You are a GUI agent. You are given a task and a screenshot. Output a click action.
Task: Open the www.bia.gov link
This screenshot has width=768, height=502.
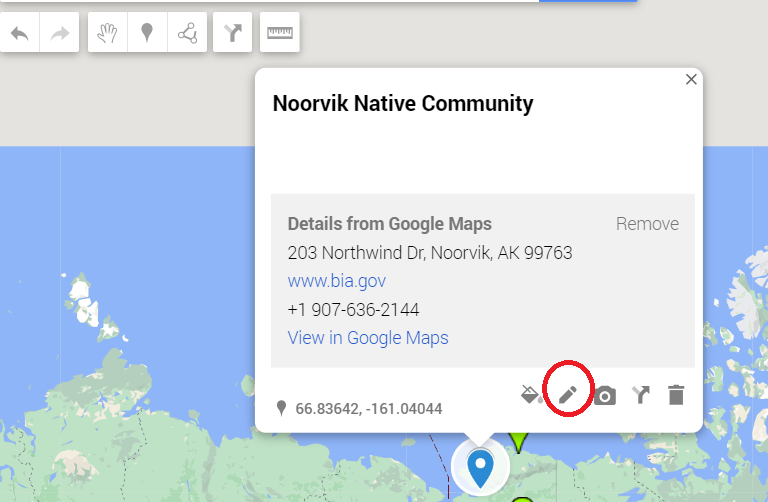click(336, 281)
